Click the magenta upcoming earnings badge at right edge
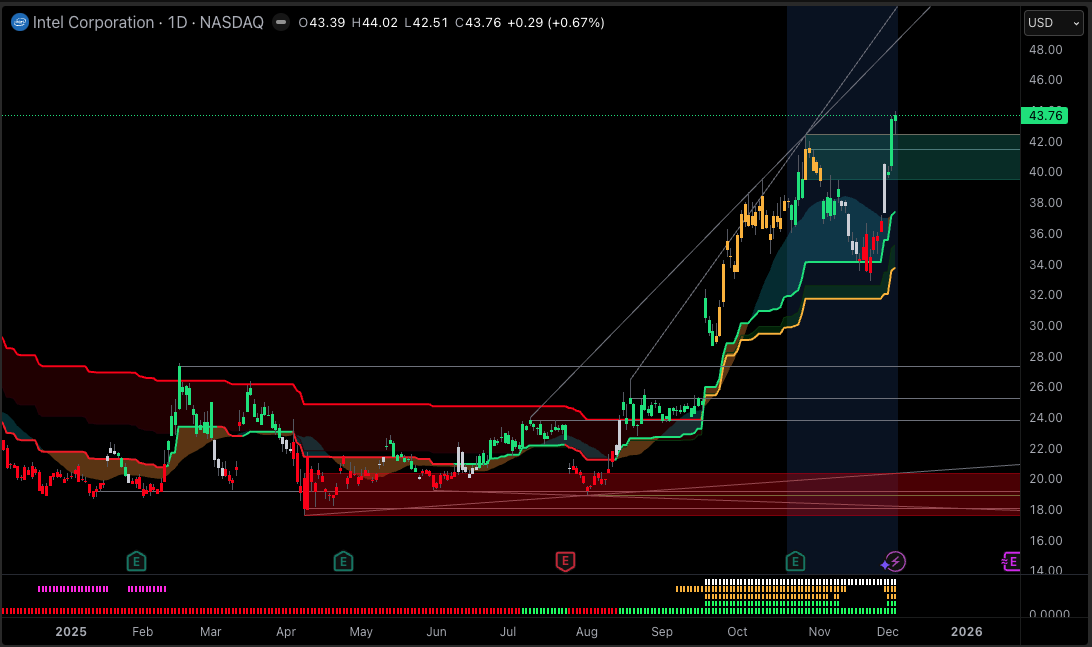Screen dimensions: 1092x647 1011,561
